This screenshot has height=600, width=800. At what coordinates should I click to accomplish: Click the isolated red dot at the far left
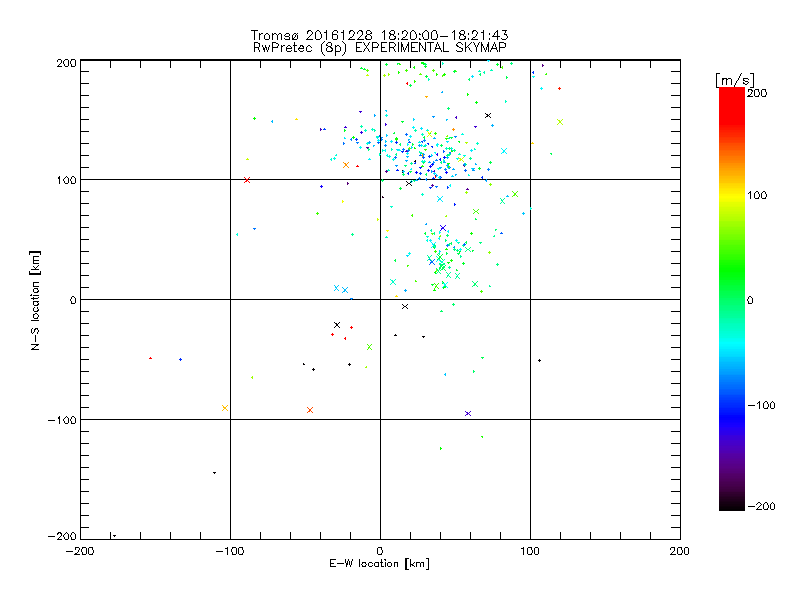151,358
